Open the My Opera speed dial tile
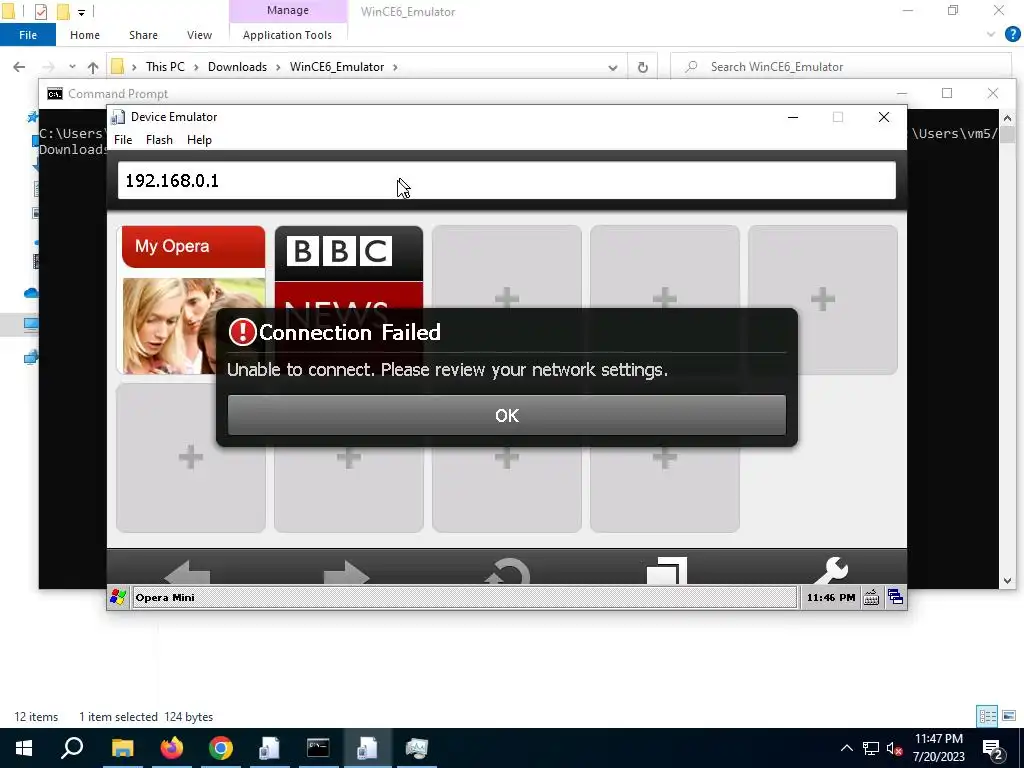The image size is (1024, 768). (191, 300)
